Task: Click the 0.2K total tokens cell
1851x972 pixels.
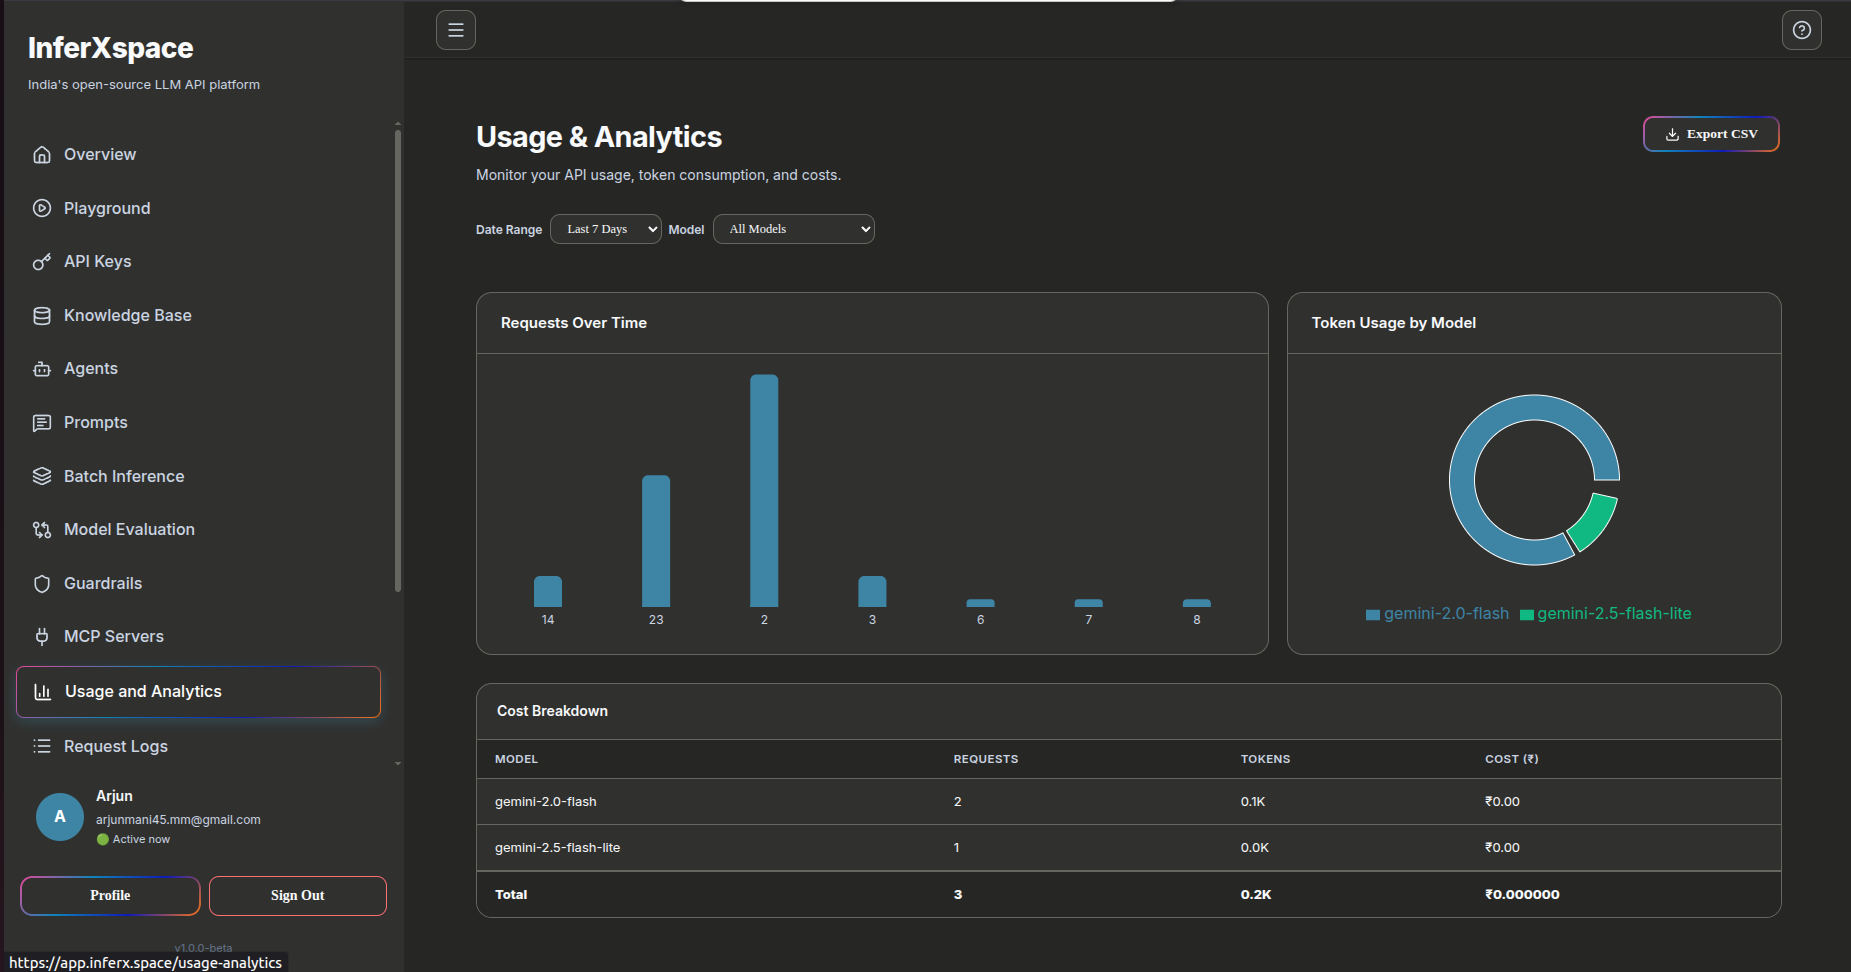Action: [1256, 894]
